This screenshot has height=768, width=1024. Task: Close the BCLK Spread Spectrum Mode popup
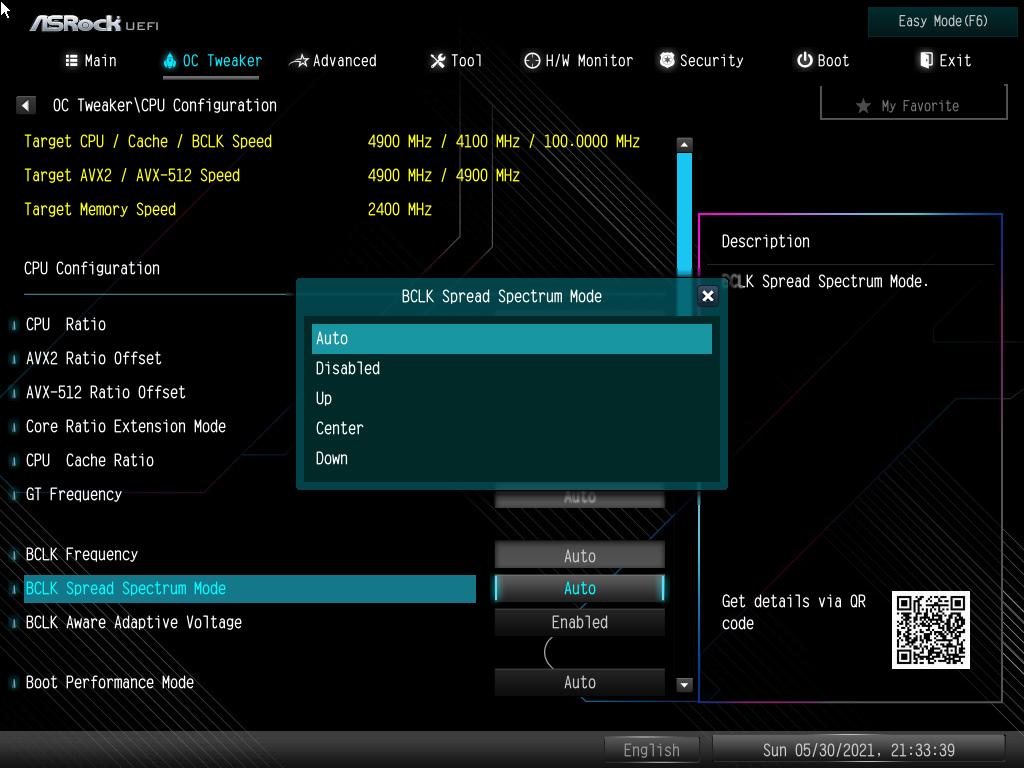pos(707,296)
